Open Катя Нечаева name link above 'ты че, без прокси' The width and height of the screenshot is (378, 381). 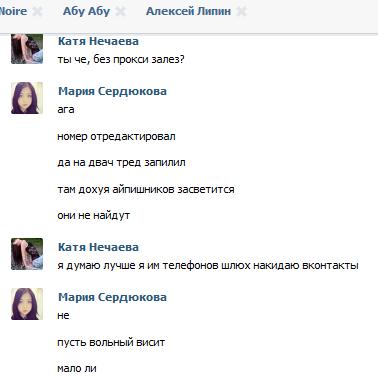98,41
